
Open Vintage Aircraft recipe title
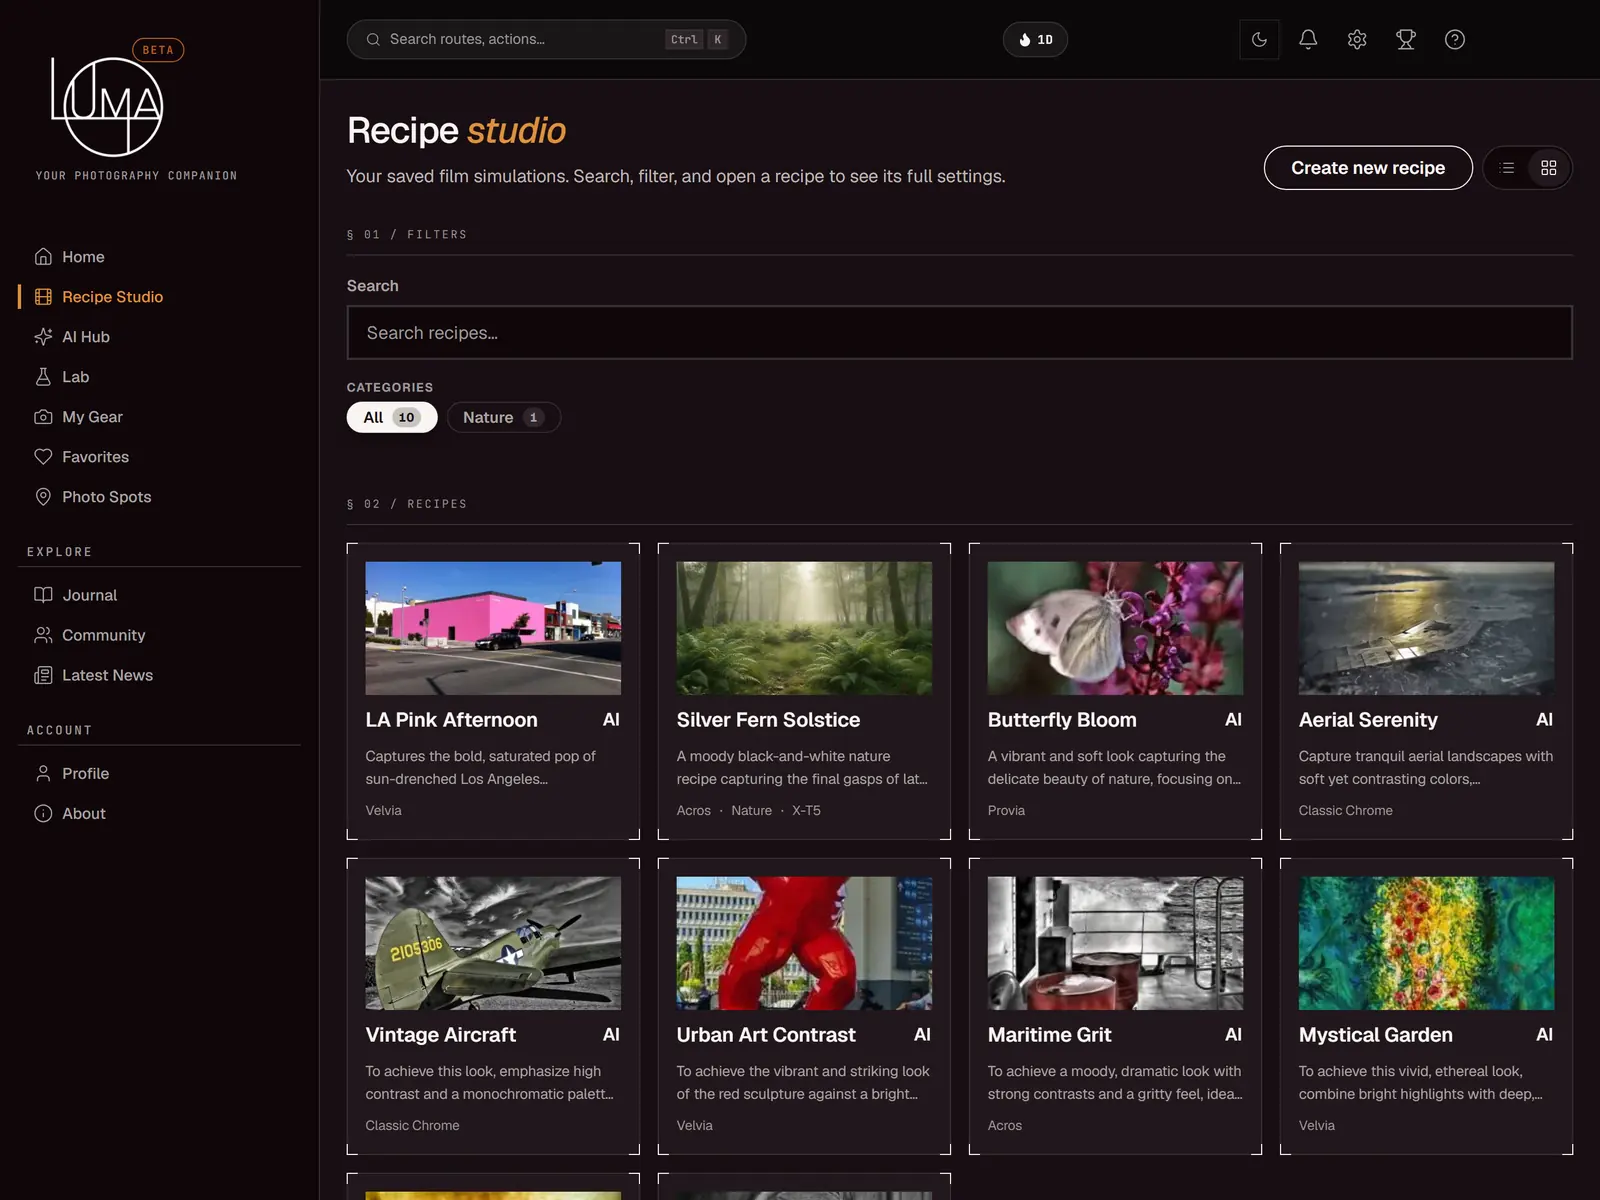[x=441, y=1035]
